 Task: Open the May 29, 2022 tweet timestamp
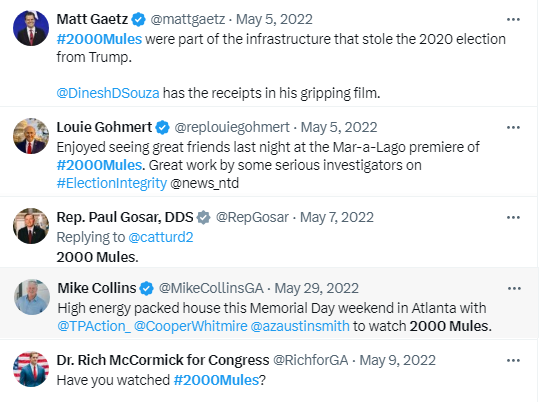tap(316, 289)
